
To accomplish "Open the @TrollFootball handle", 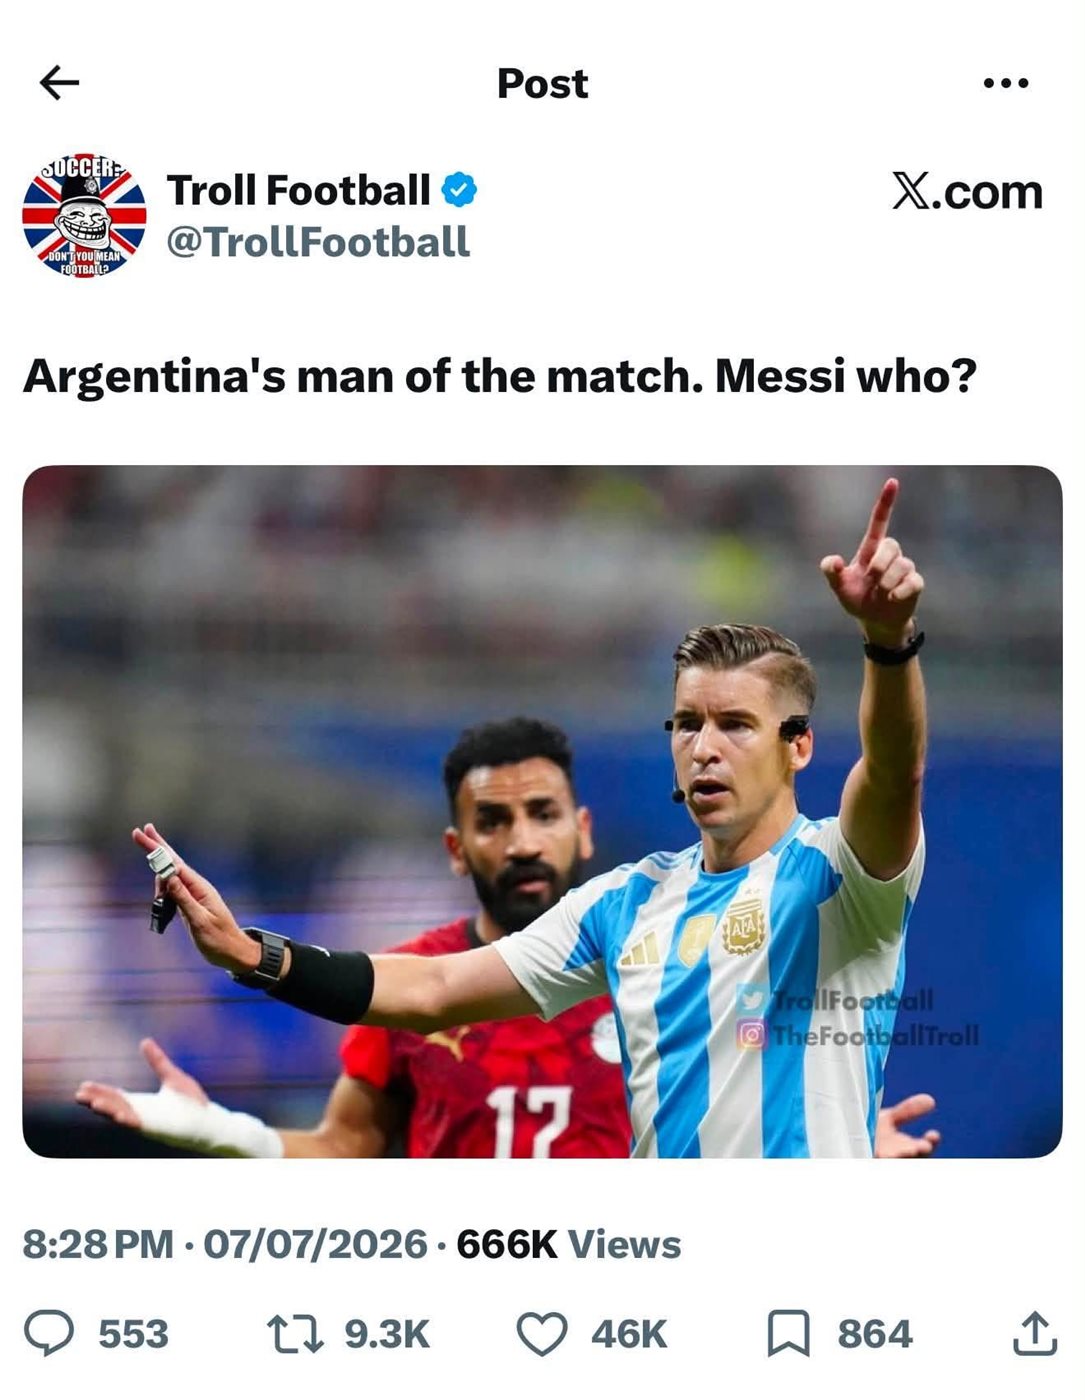I will pos(318,242).
